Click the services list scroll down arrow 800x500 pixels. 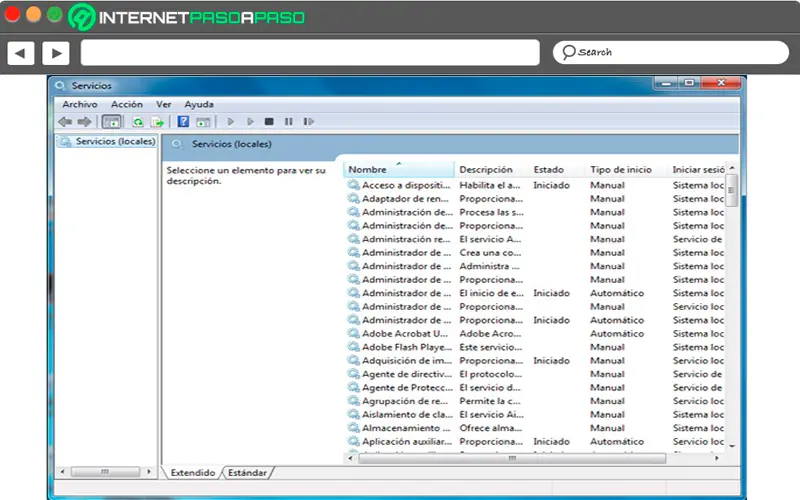tap(732, 446)
